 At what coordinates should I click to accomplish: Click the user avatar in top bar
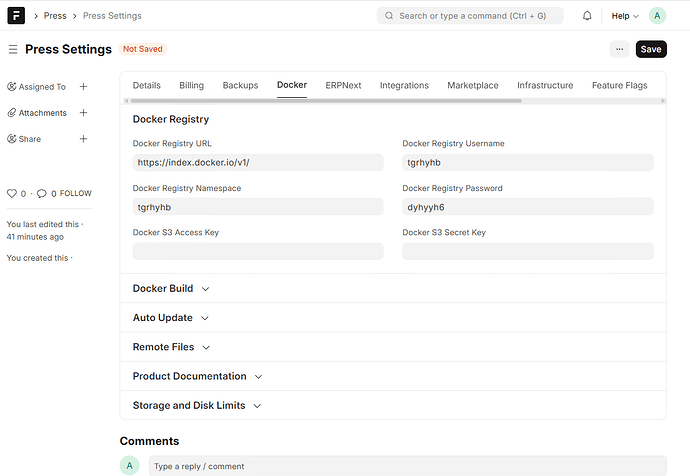pos(657,16)
